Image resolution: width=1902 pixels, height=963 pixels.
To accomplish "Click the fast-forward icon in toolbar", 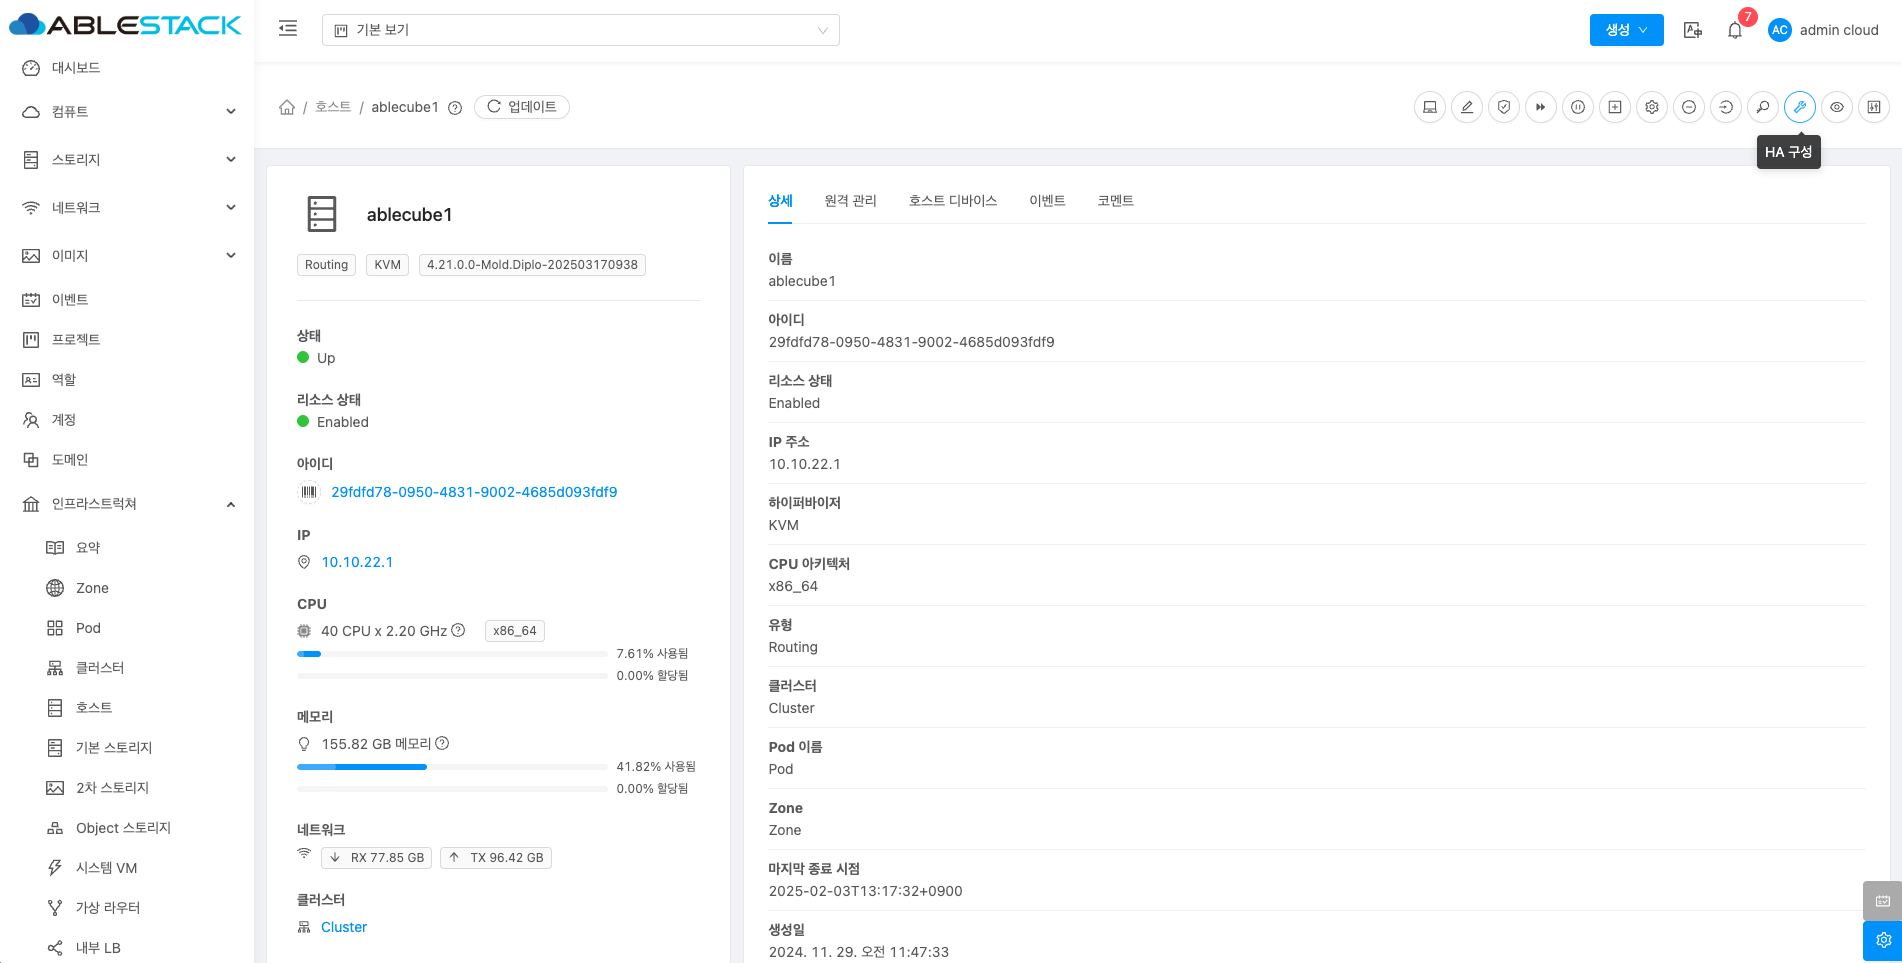I will click(1541, 107).
